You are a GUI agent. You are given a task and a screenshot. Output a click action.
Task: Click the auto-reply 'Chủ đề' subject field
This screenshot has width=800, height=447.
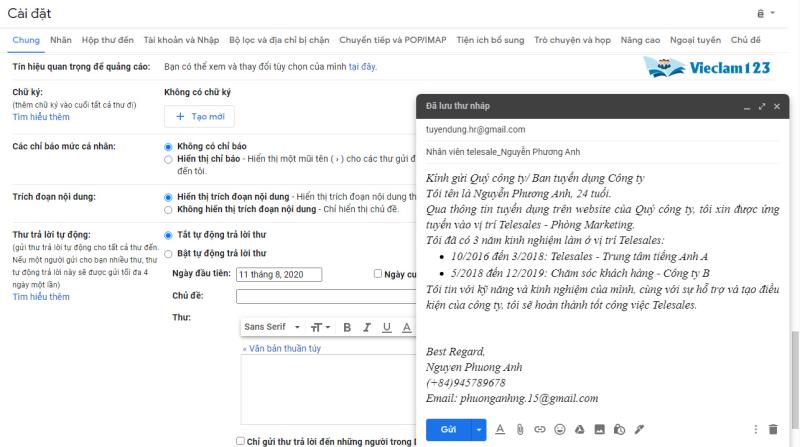(326, 296)
